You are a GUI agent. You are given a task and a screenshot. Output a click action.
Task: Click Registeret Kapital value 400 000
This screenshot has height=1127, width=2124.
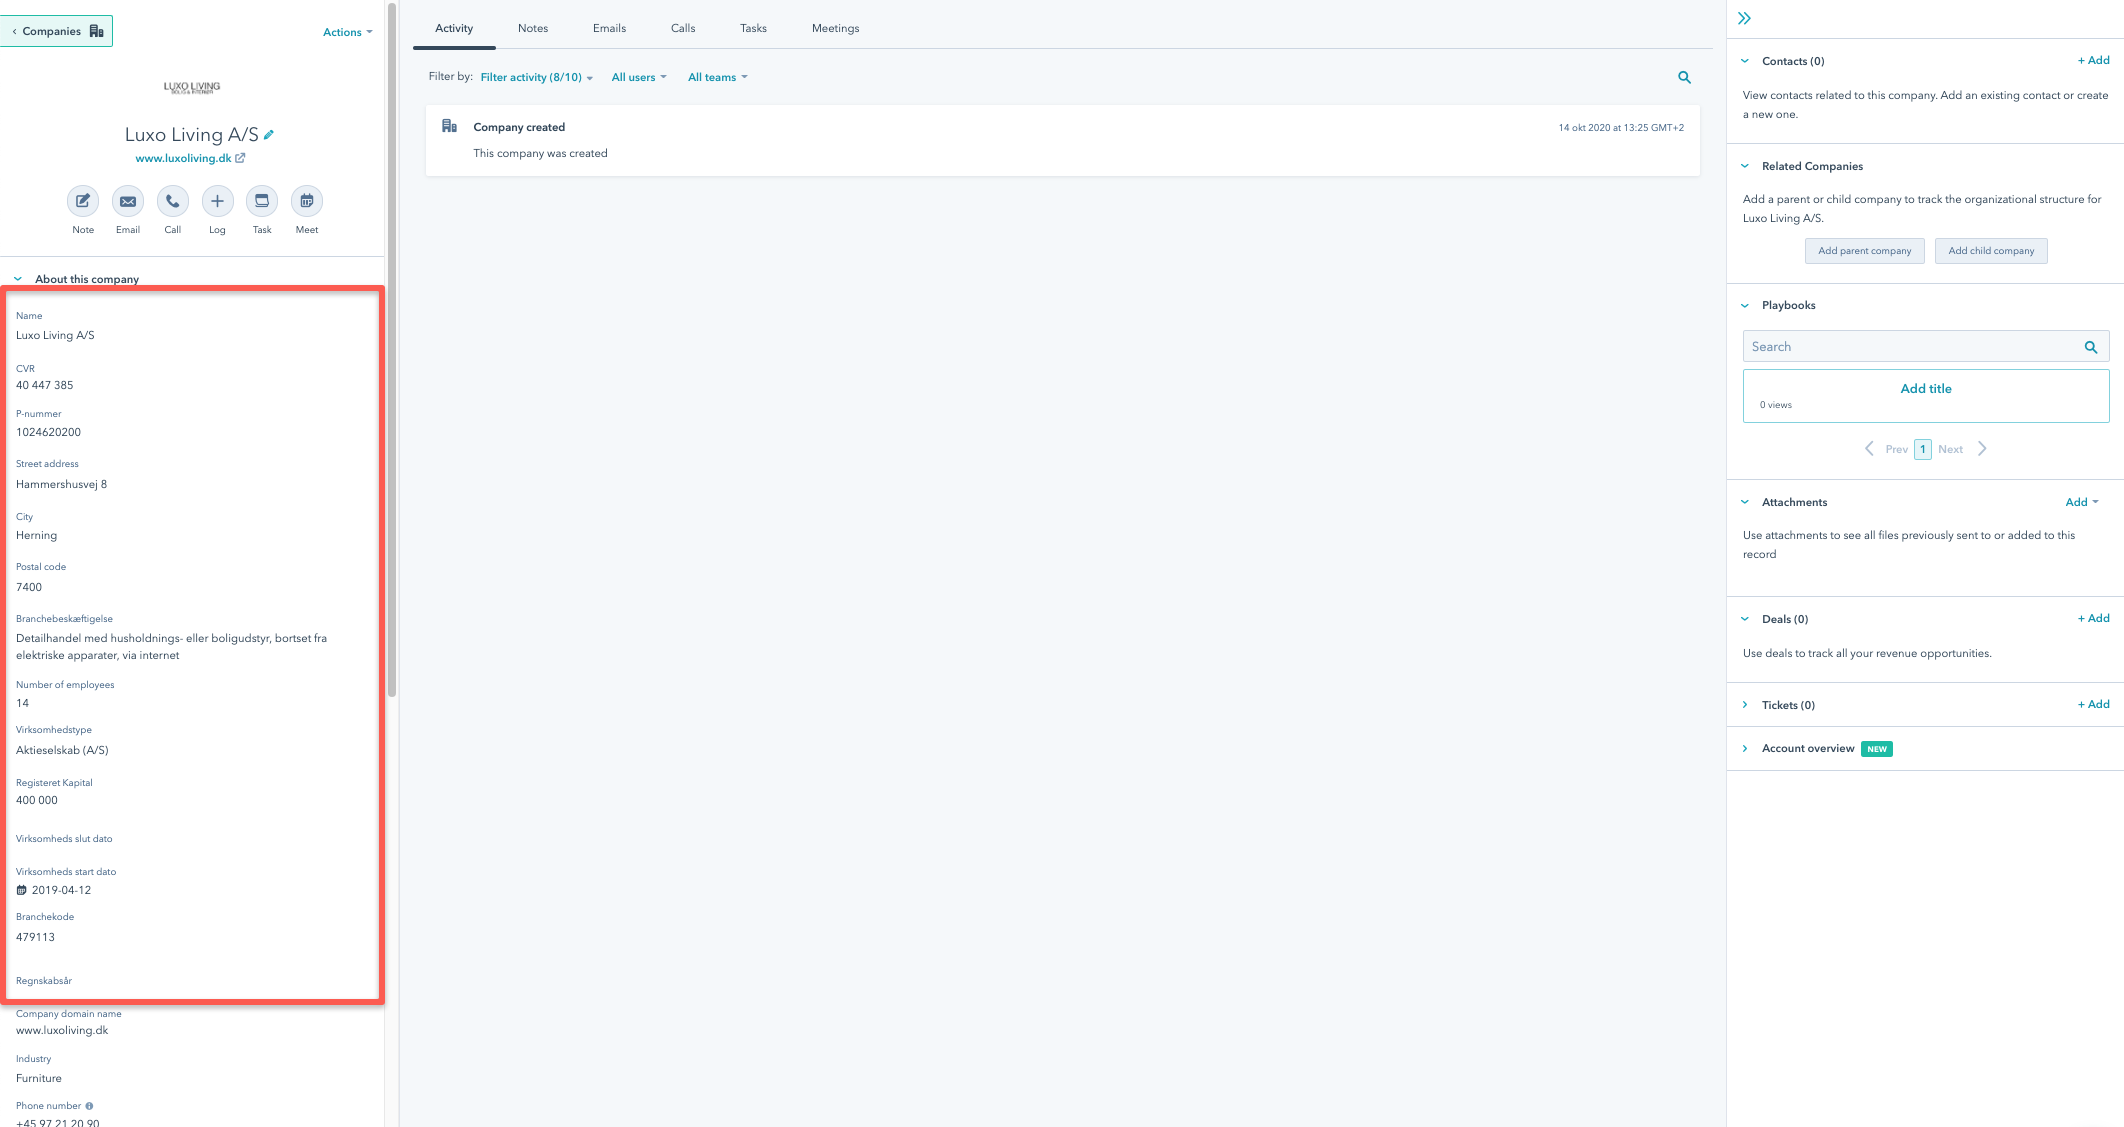pos(37,800)
